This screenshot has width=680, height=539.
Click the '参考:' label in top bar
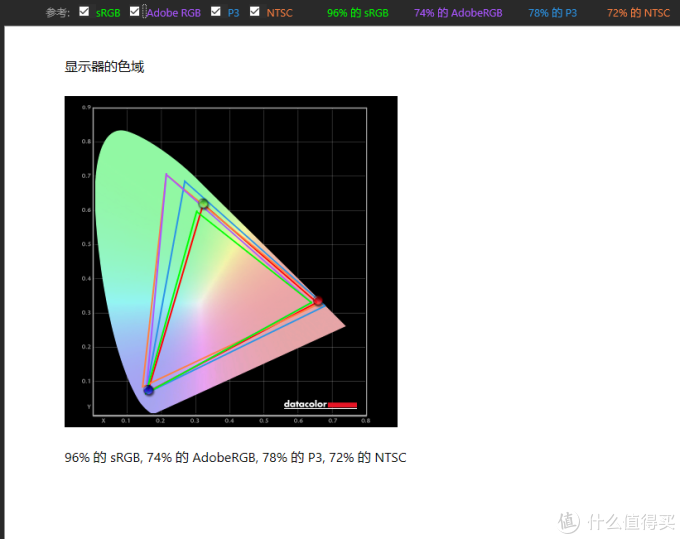click(58, 13)
